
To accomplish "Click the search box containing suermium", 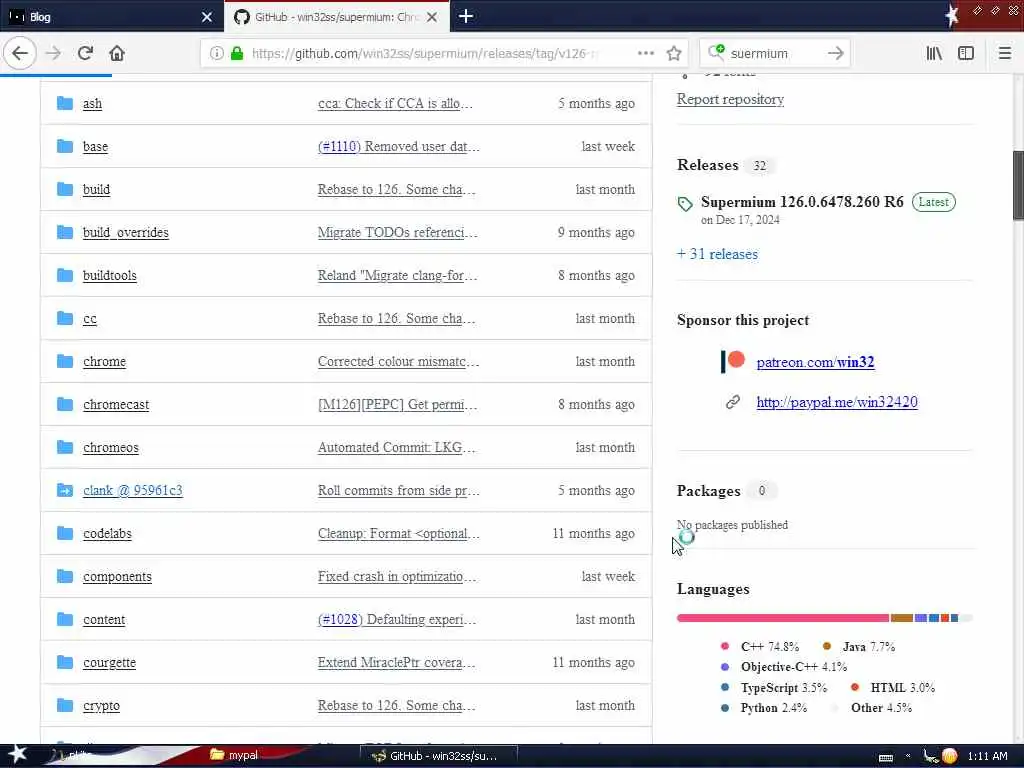I will tap(774, 54).
